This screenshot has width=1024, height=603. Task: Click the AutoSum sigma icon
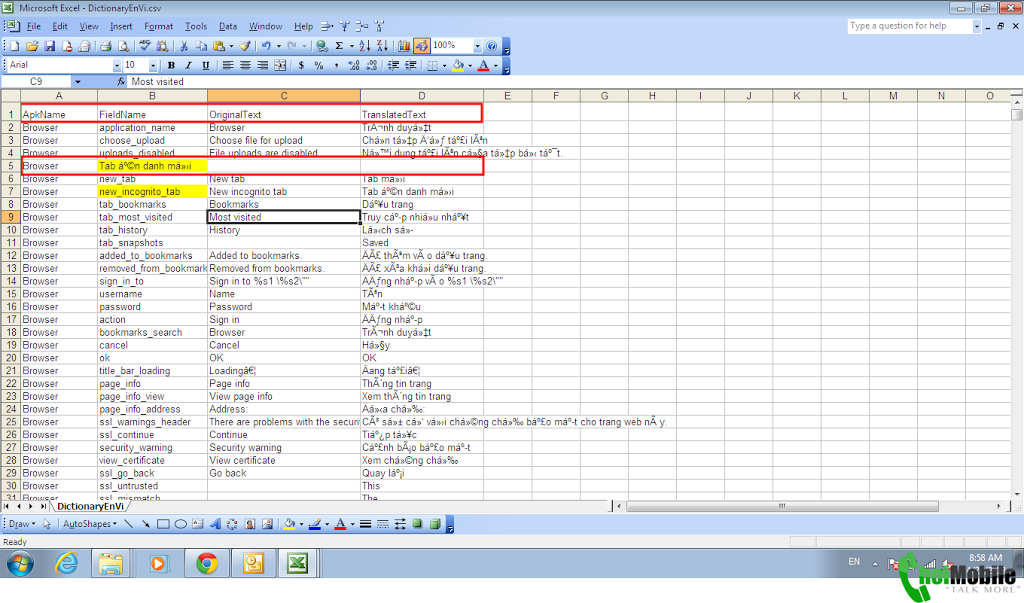339,46
